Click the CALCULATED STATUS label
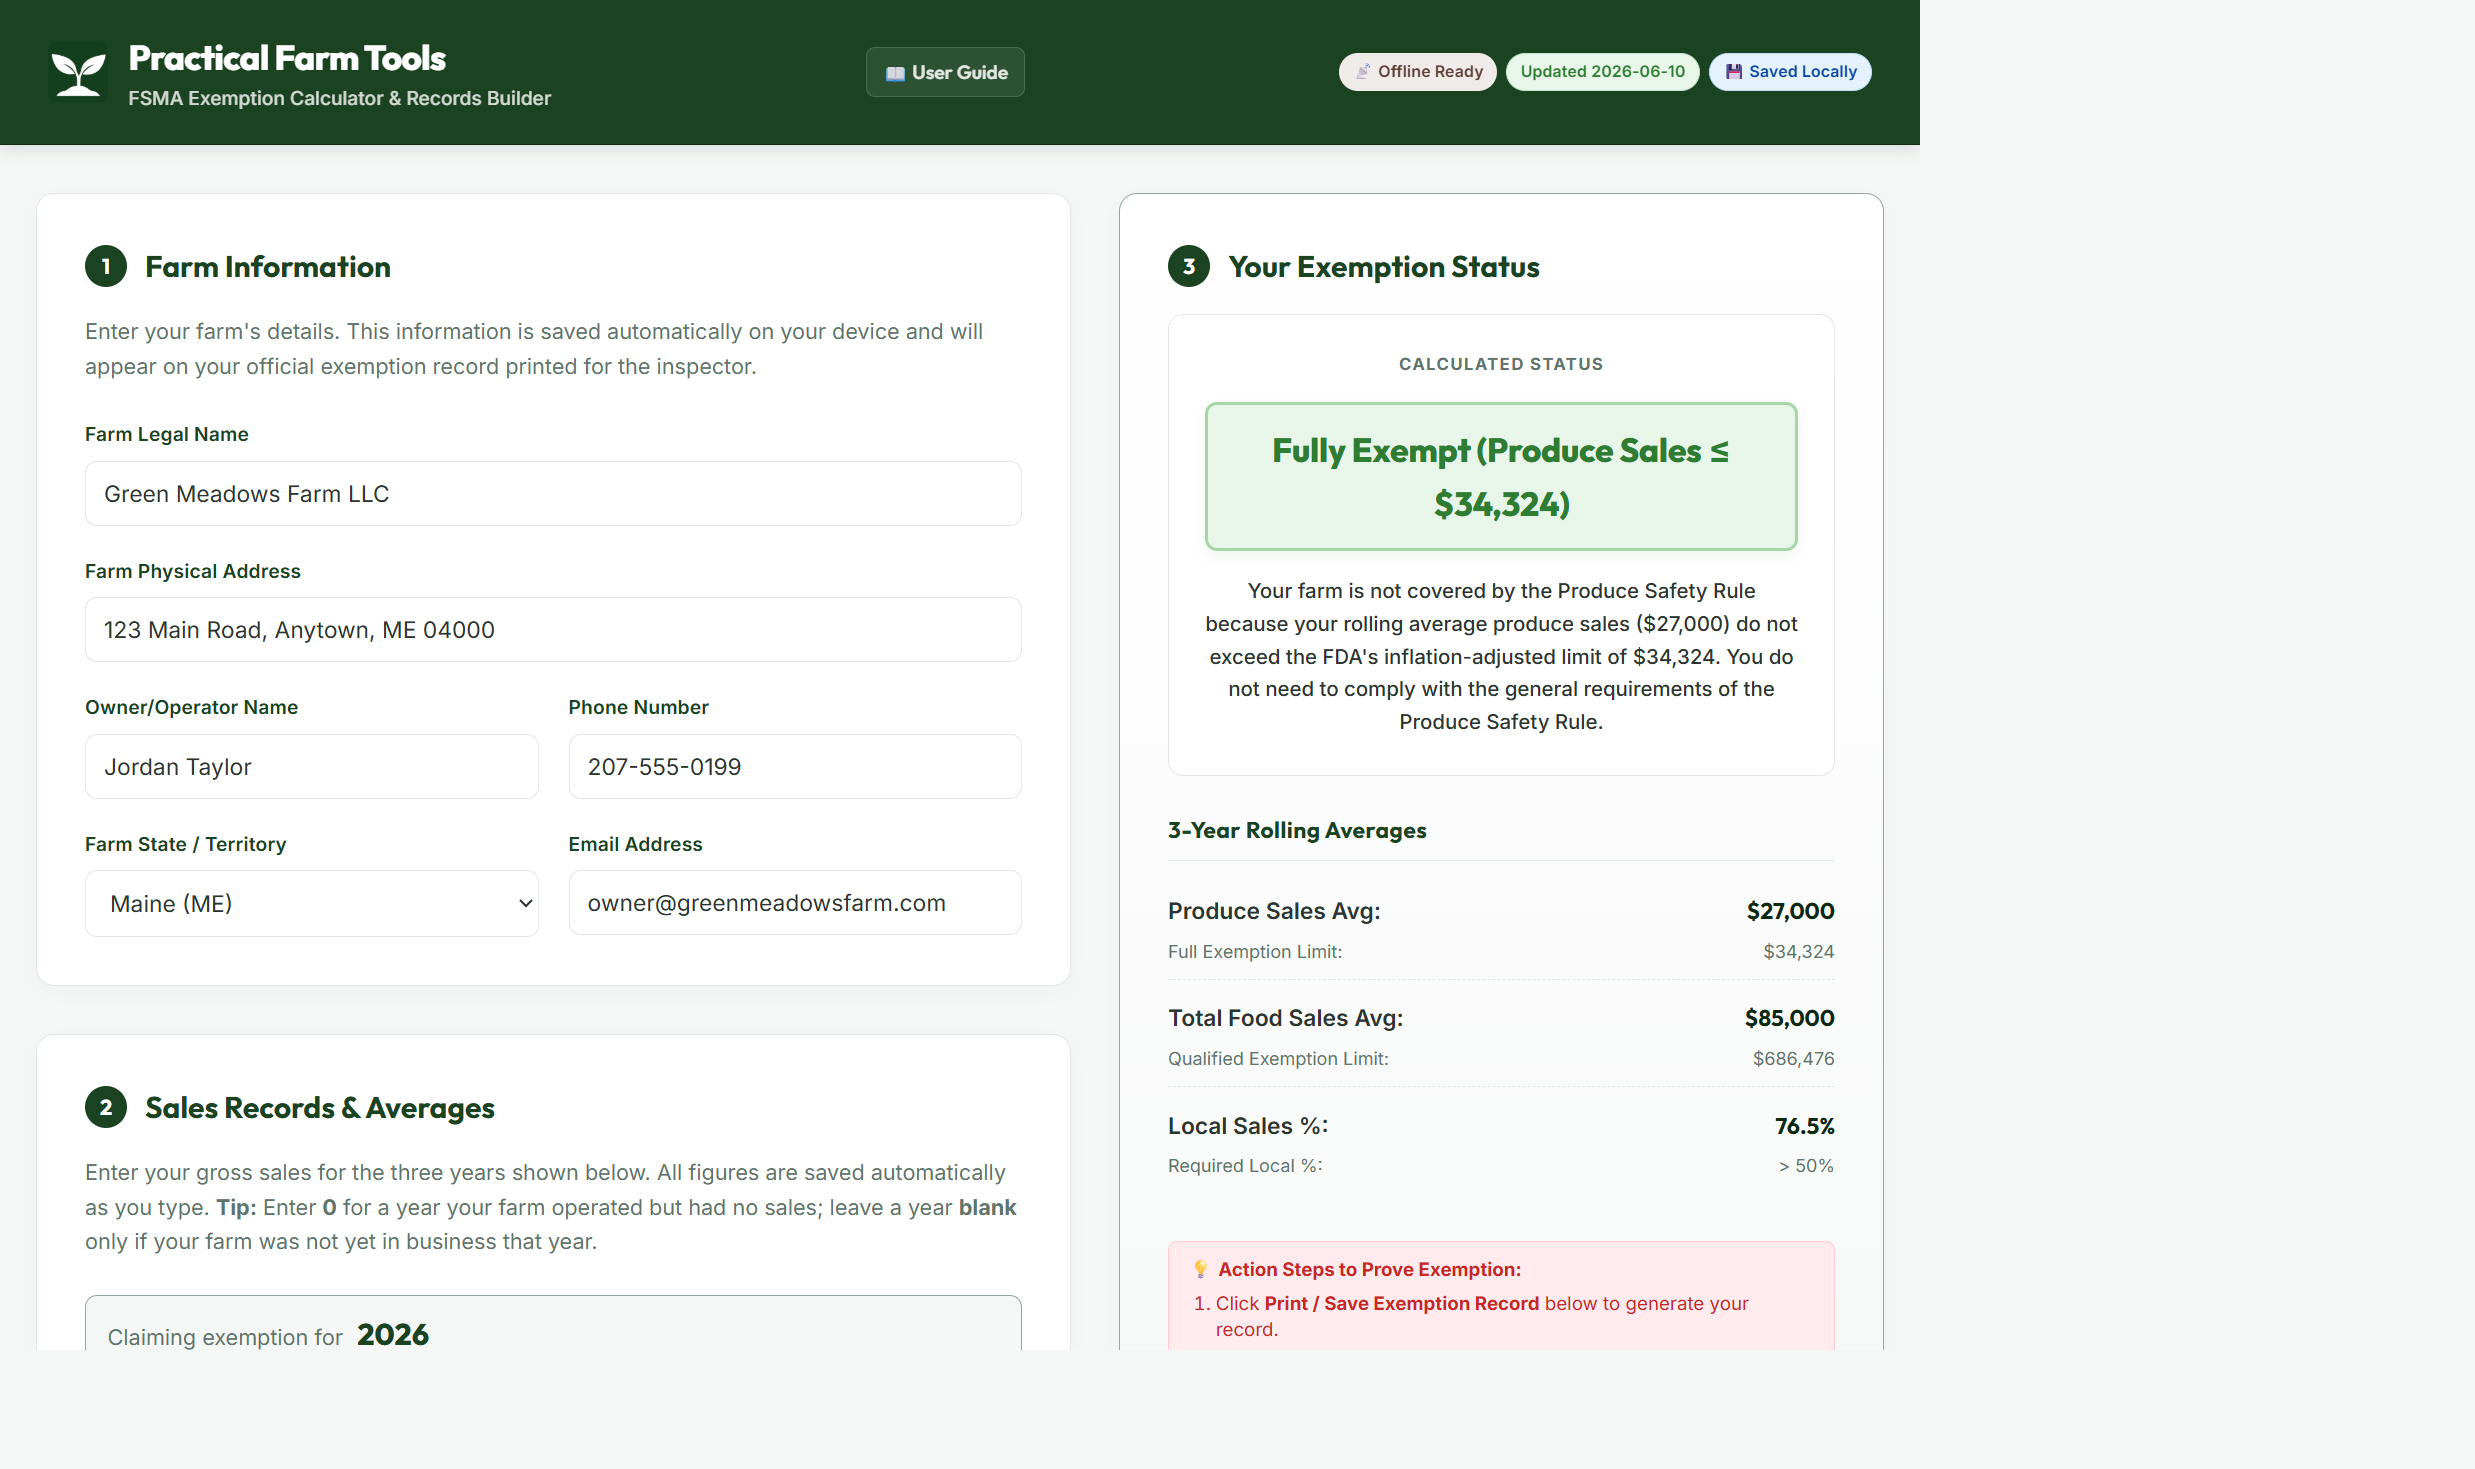 click(1501, 364)
